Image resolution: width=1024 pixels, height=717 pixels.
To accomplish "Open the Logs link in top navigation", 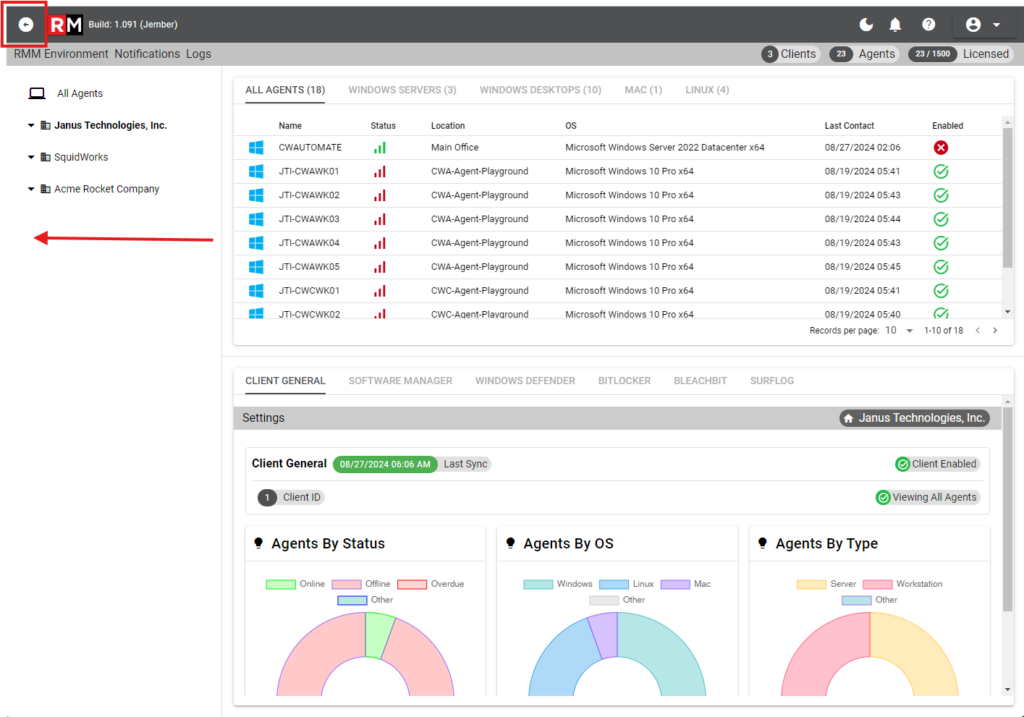I will coord(198,54).
